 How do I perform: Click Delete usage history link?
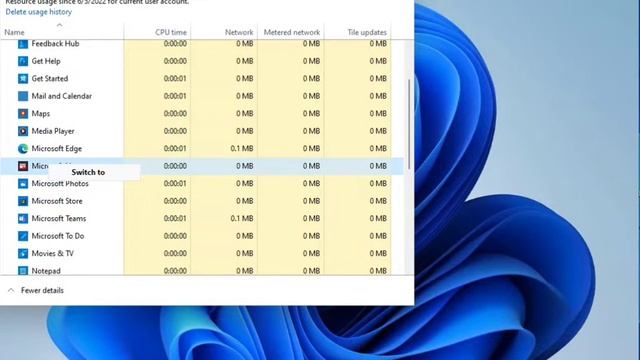tap(38, 12)
